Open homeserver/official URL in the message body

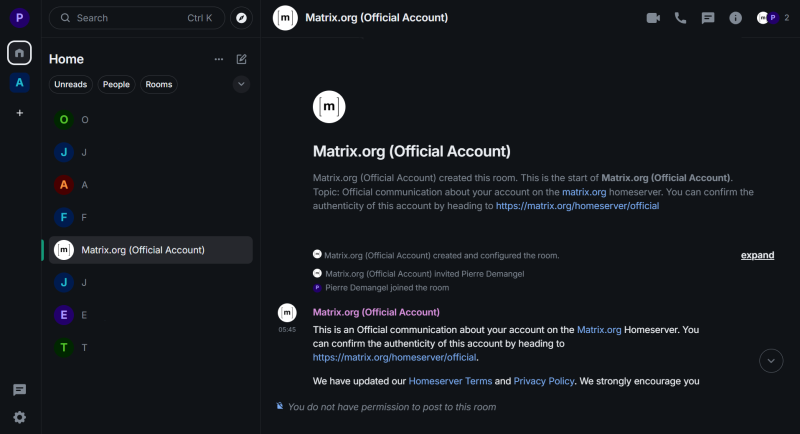point(394,358)
